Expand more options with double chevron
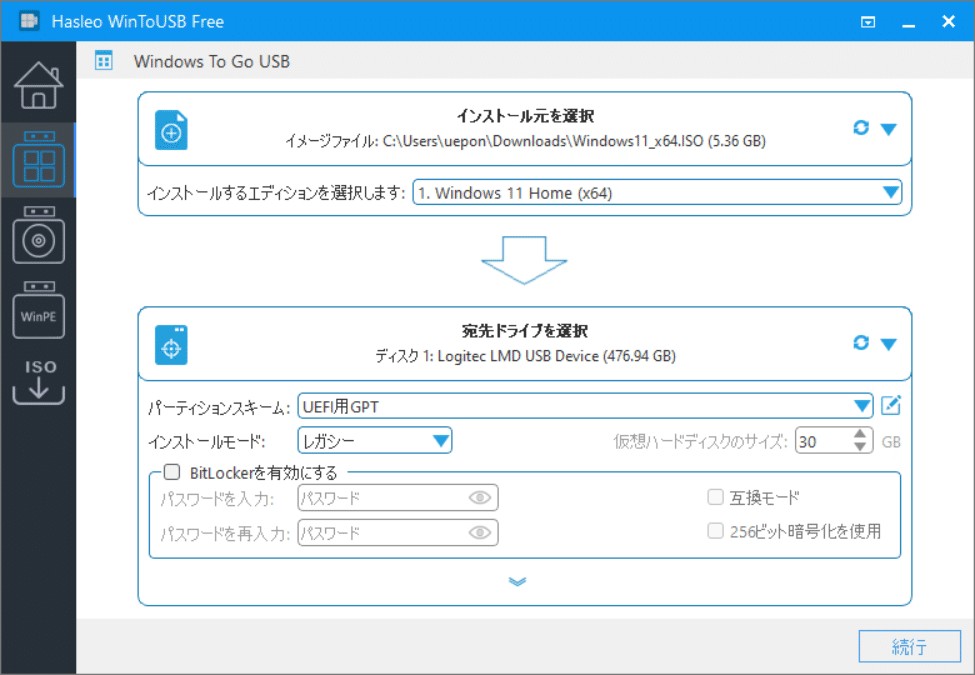975x675 pixels. (517, 581)
